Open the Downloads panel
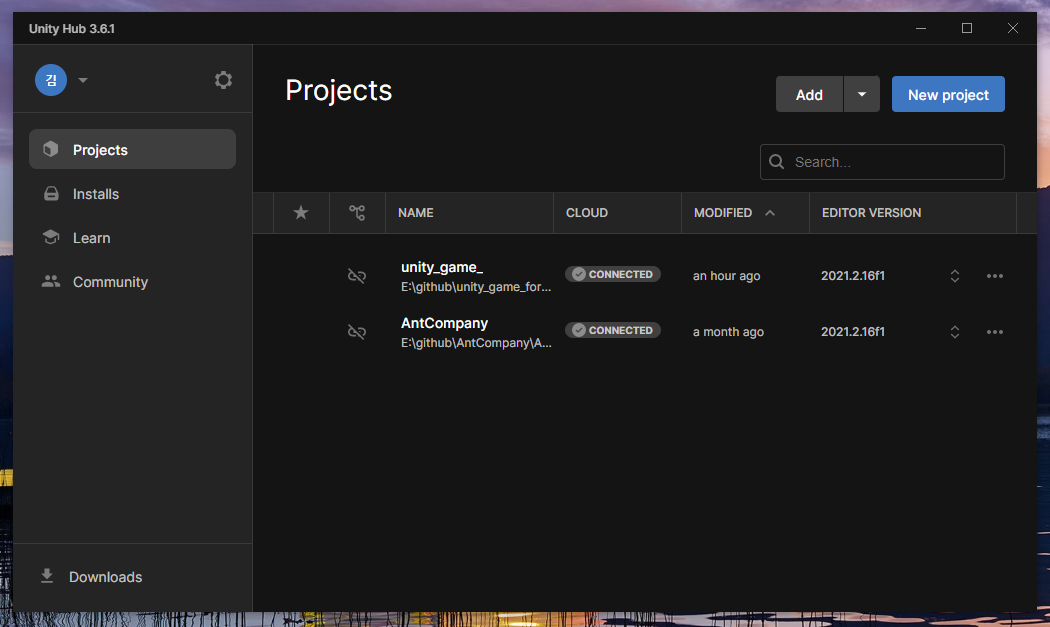The width and height of the screenshot is (1050, 627). (x=92, y=577)
